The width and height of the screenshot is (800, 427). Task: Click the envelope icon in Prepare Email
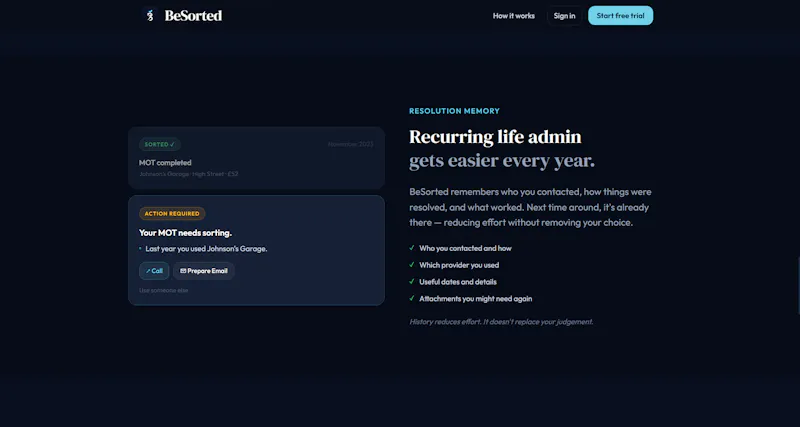pyautogui.click(x=183, y=271)
